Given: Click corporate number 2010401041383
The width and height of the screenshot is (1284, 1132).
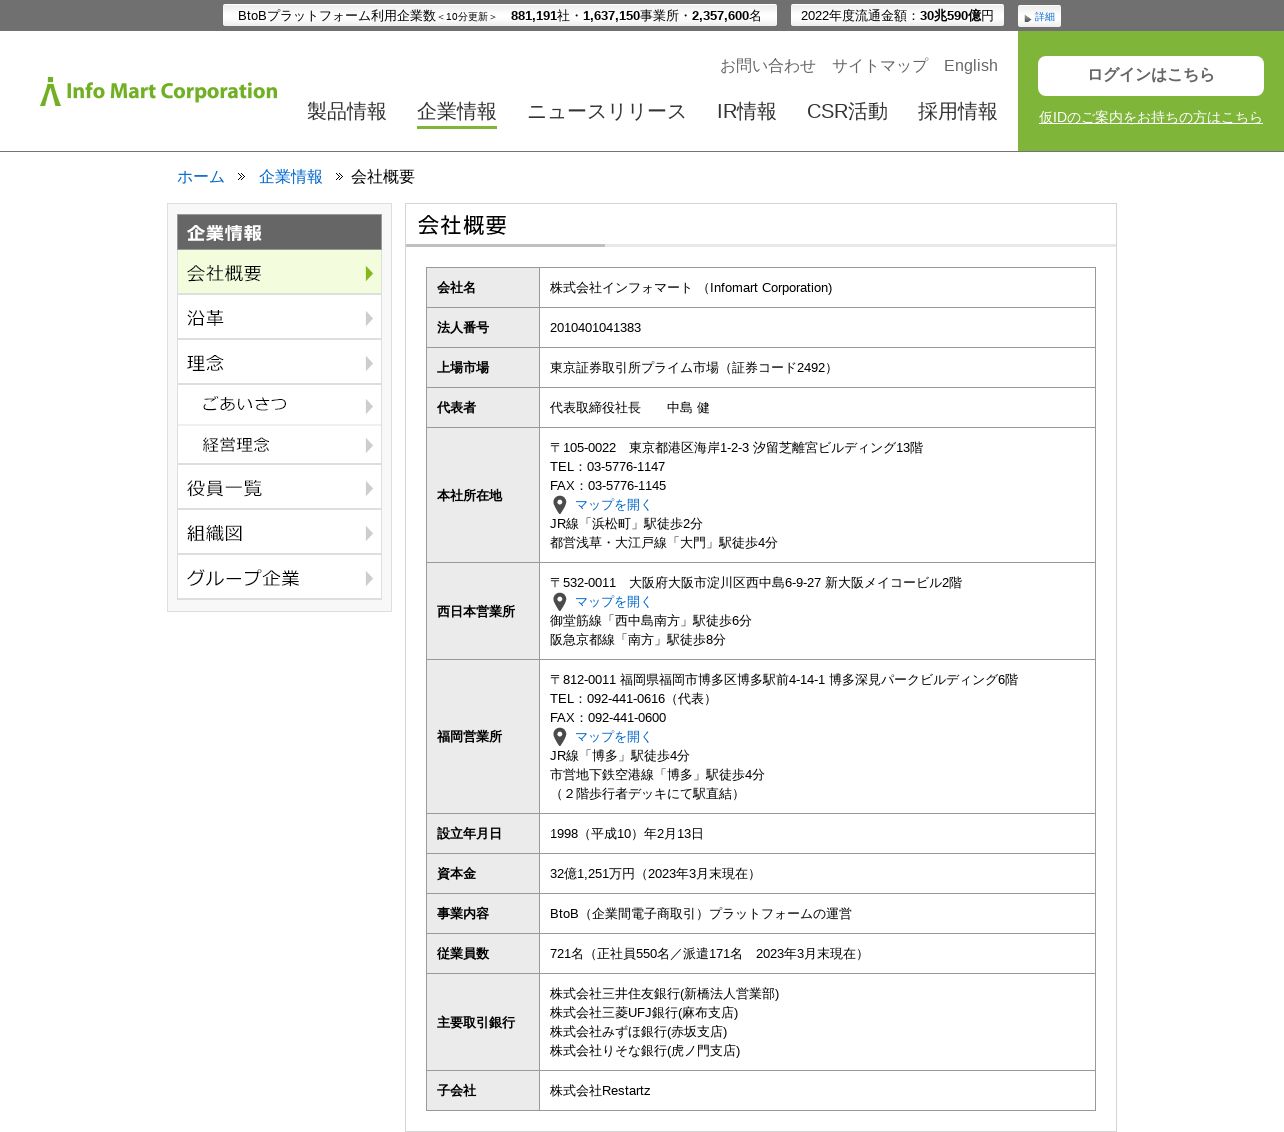Looking at the screenshot, I should click(595, 328).
